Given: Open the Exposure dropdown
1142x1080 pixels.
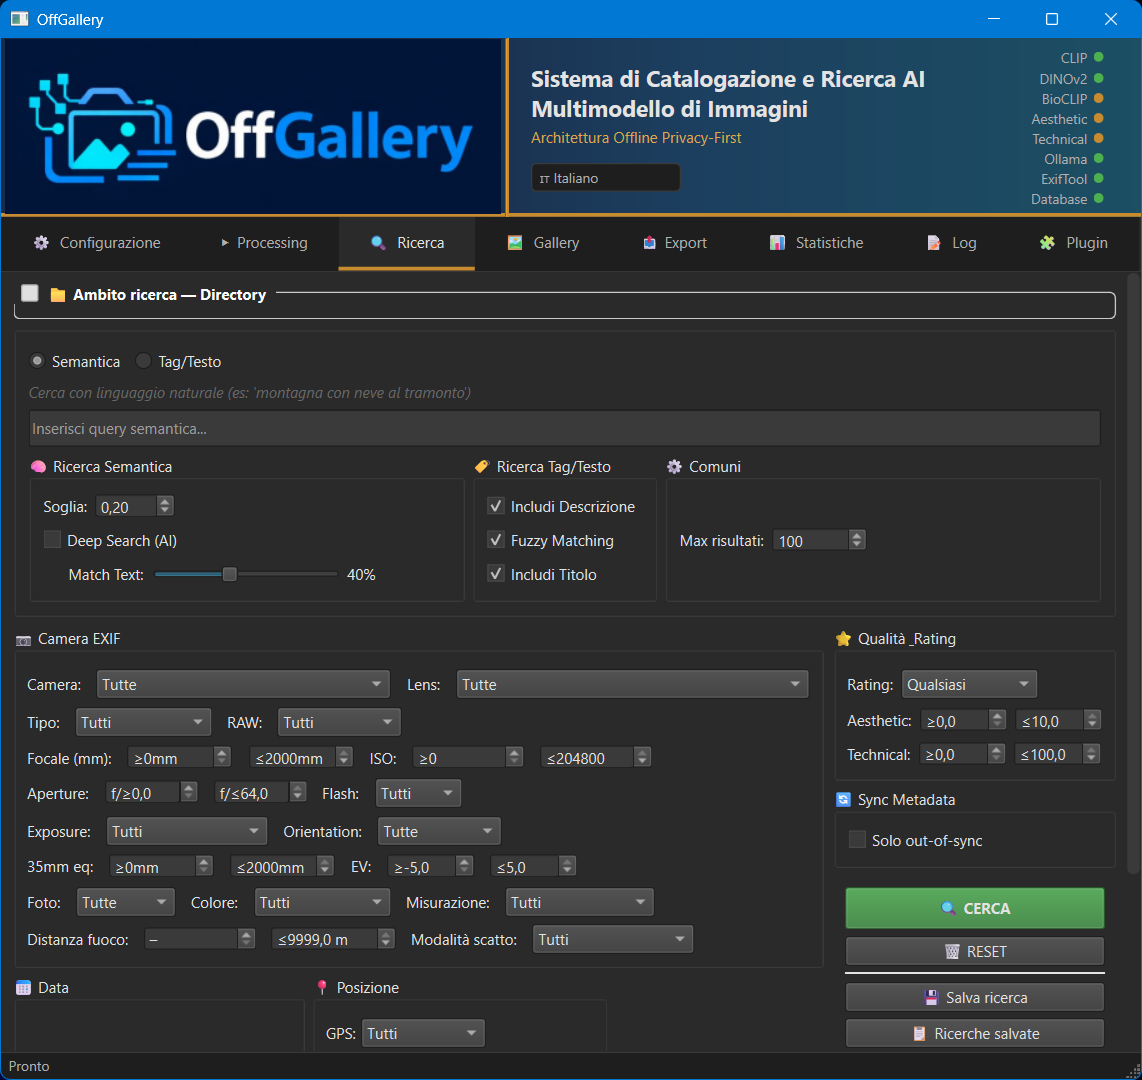Looking at the screenshot, I should (186, 832).
